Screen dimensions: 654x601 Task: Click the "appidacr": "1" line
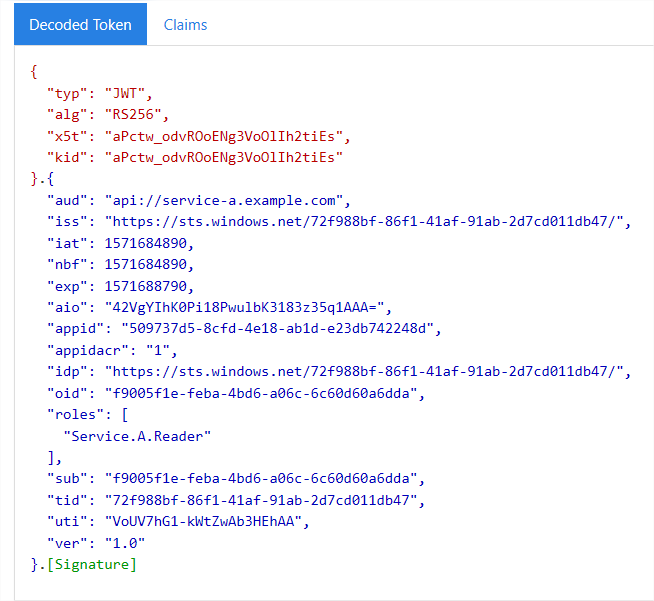click(112, 350)
